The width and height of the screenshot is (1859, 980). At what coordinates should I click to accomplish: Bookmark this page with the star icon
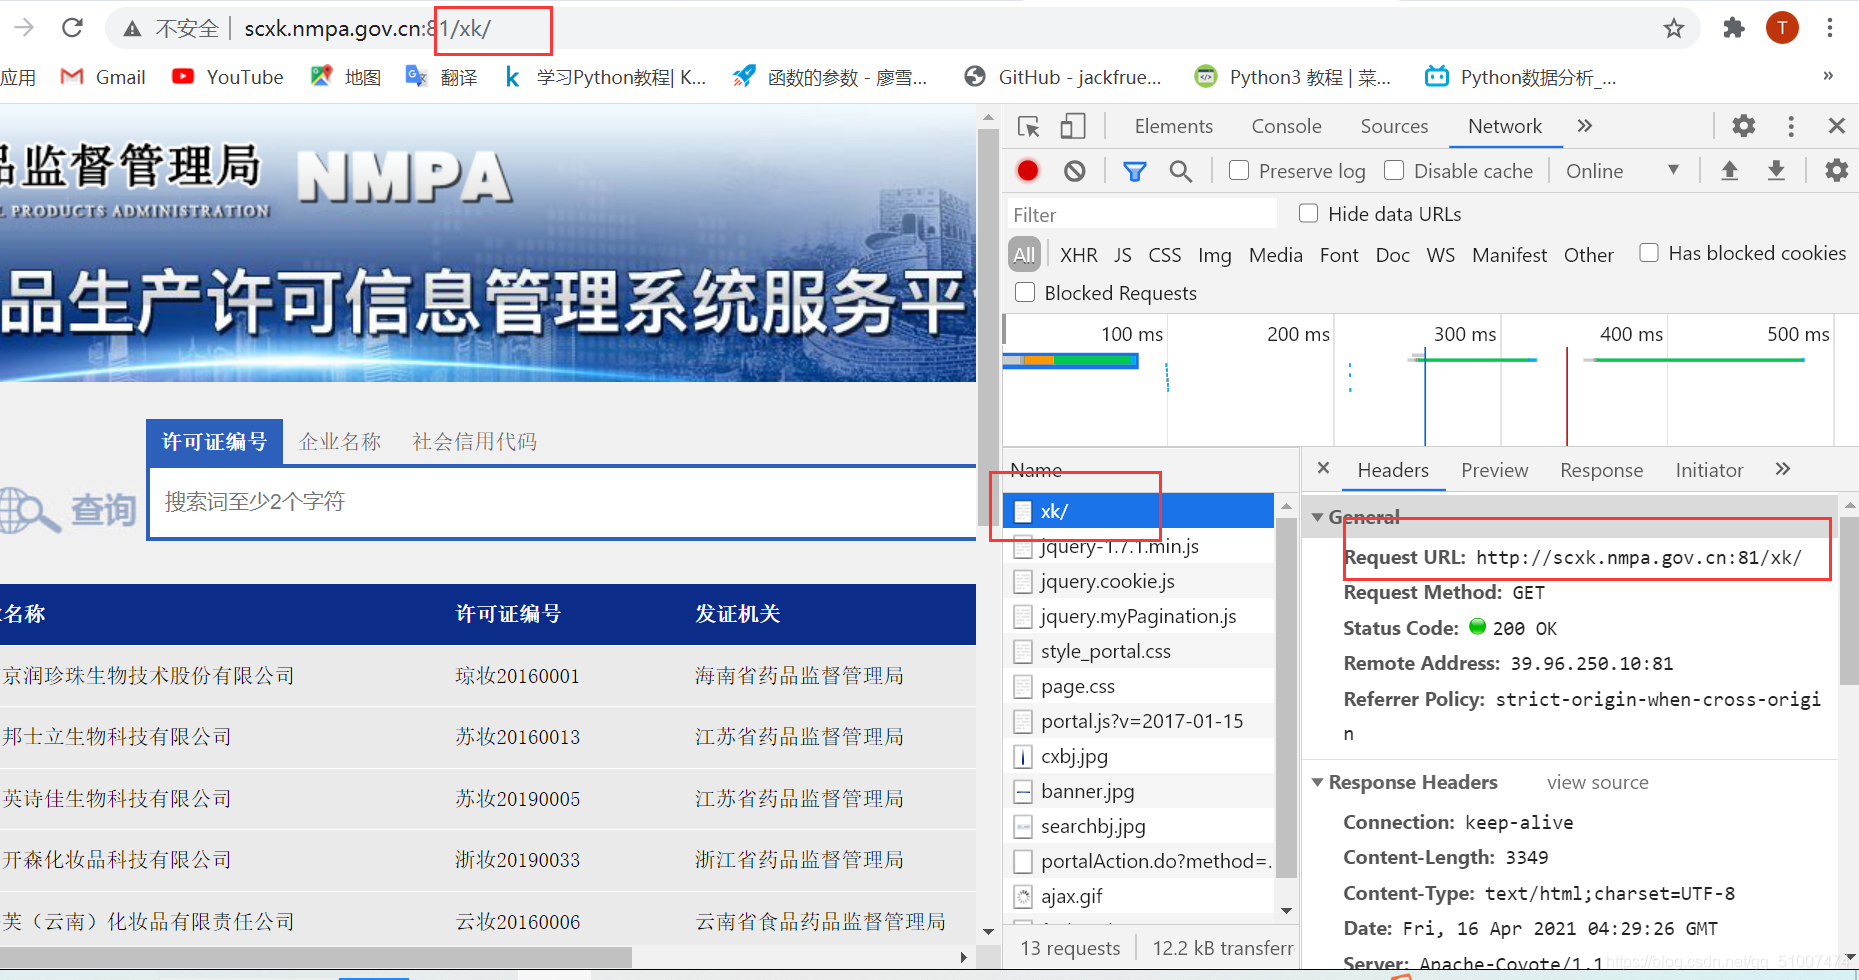coord(1674,28)
